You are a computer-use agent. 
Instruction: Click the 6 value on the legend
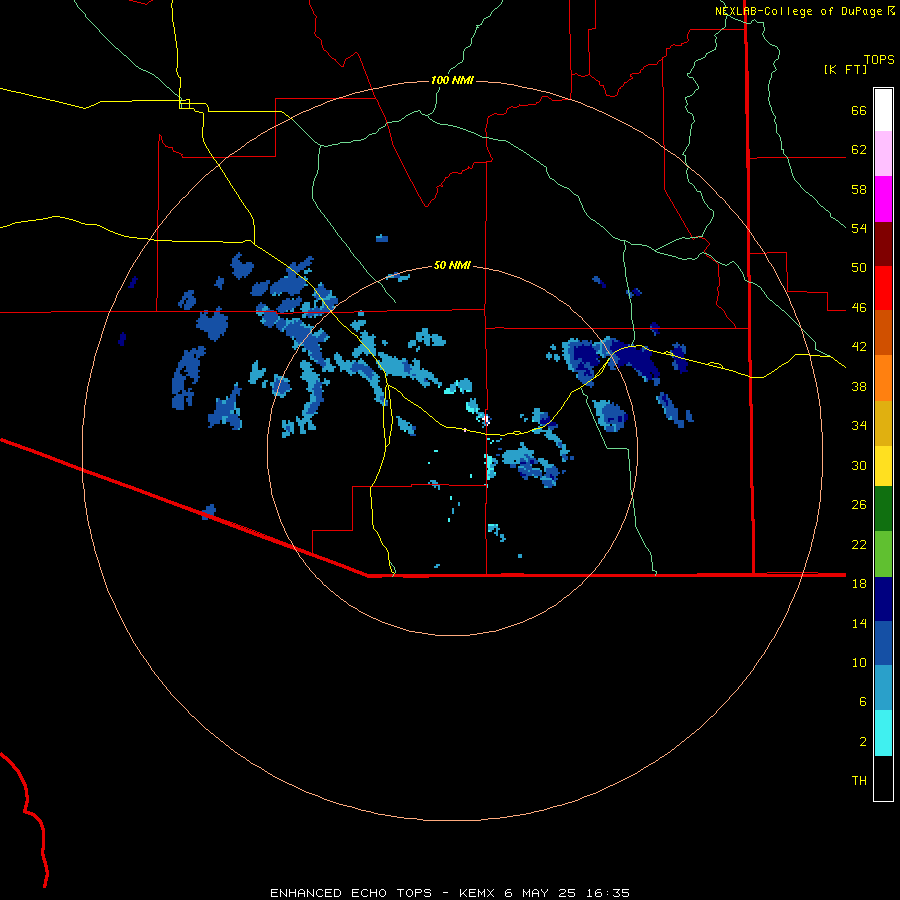863,701
